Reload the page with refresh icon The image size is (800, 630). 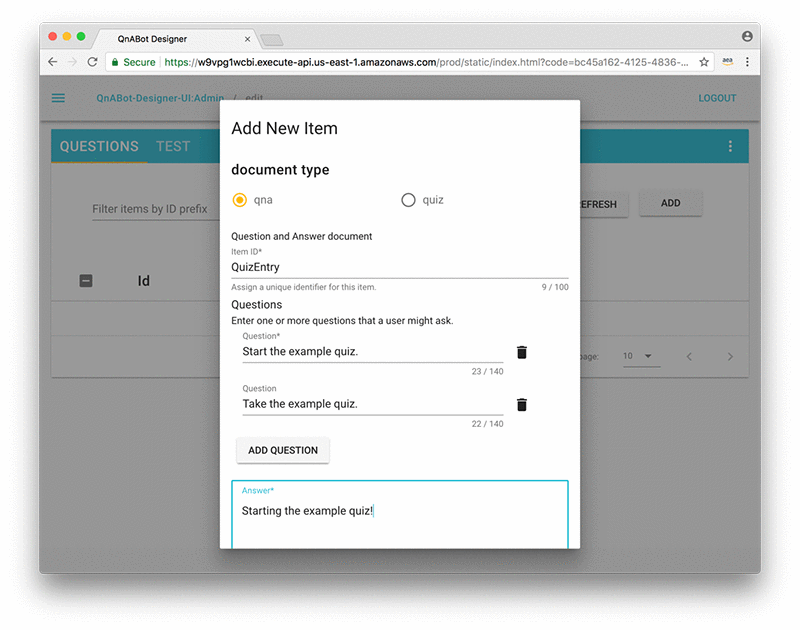tap(92, 62)
